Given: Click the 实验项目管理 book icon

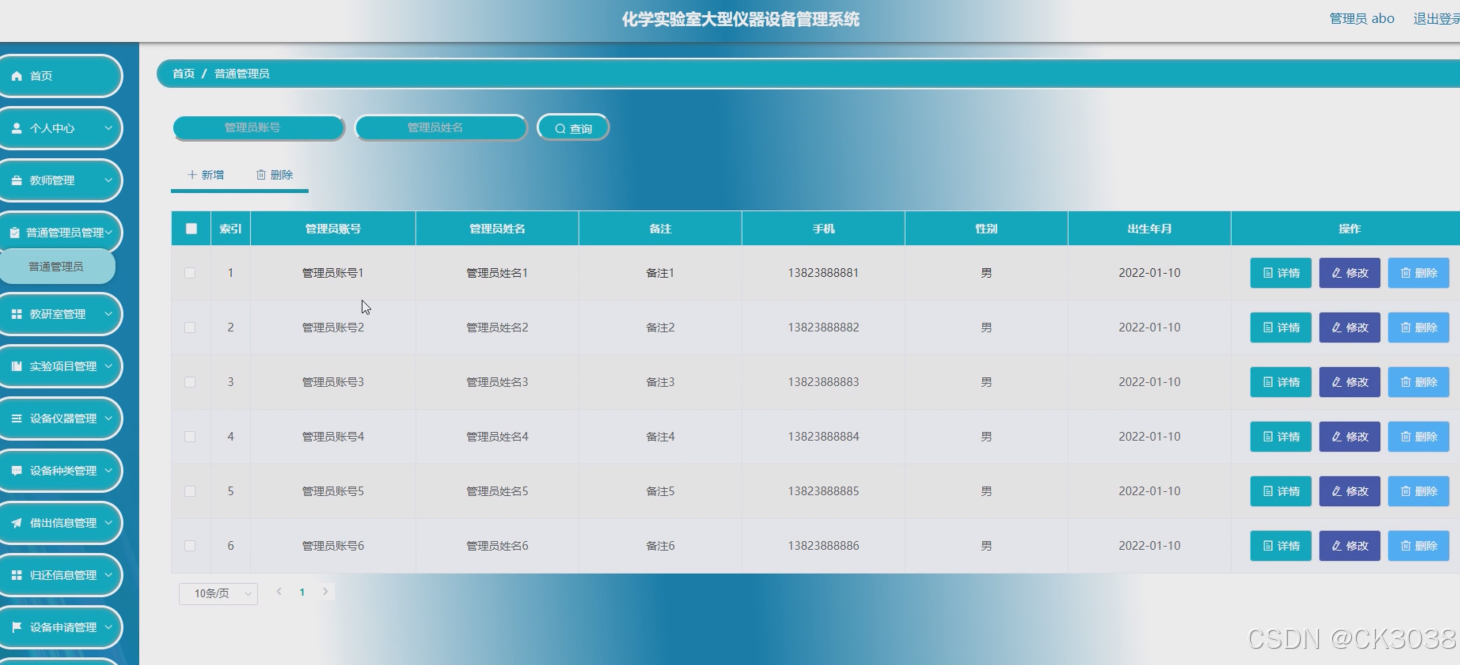Looking at the screenshot, I should click(16, 366).
